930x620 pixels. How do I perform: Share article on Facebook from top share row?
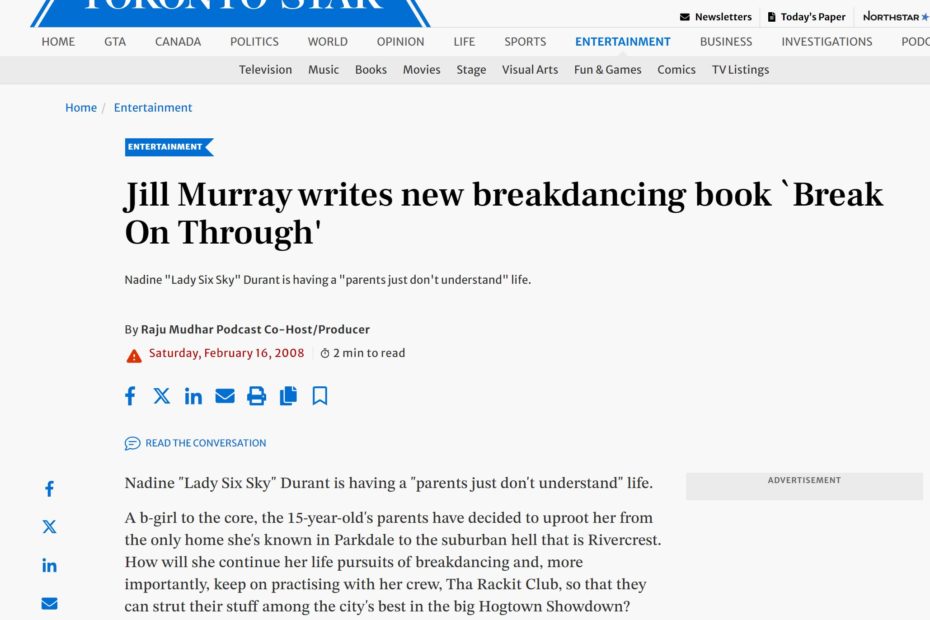point(130,396)
